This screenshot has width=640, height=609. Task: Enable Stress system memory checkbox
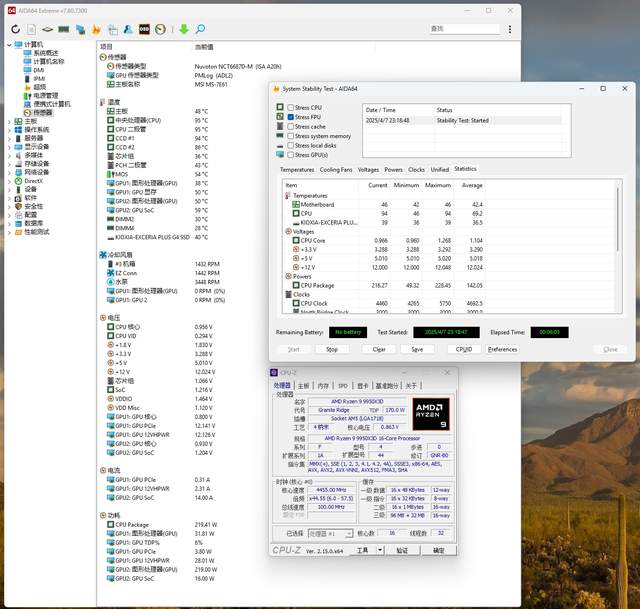[x=291, y=136]
